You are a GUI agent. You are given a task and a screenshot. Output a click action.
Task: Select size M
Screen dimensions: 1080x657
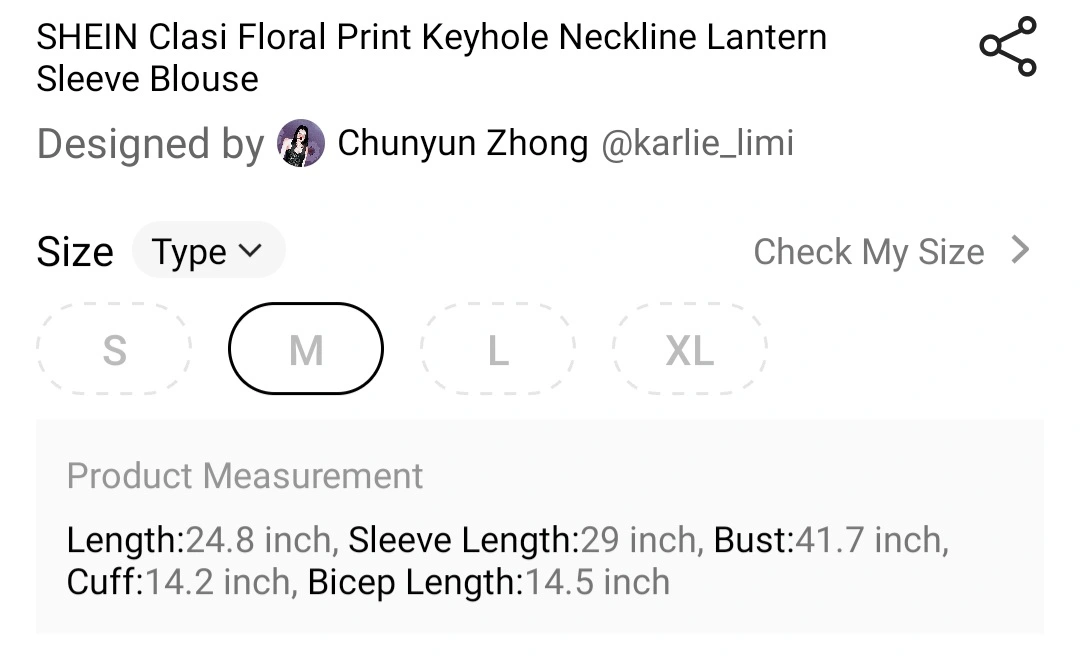(x=306, y=348)
